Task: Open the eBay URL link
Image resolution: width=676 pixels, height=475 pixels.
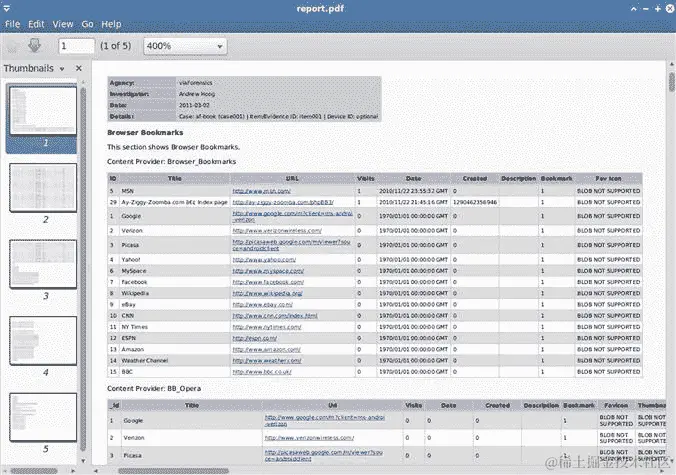Action: tap(263, 304)
